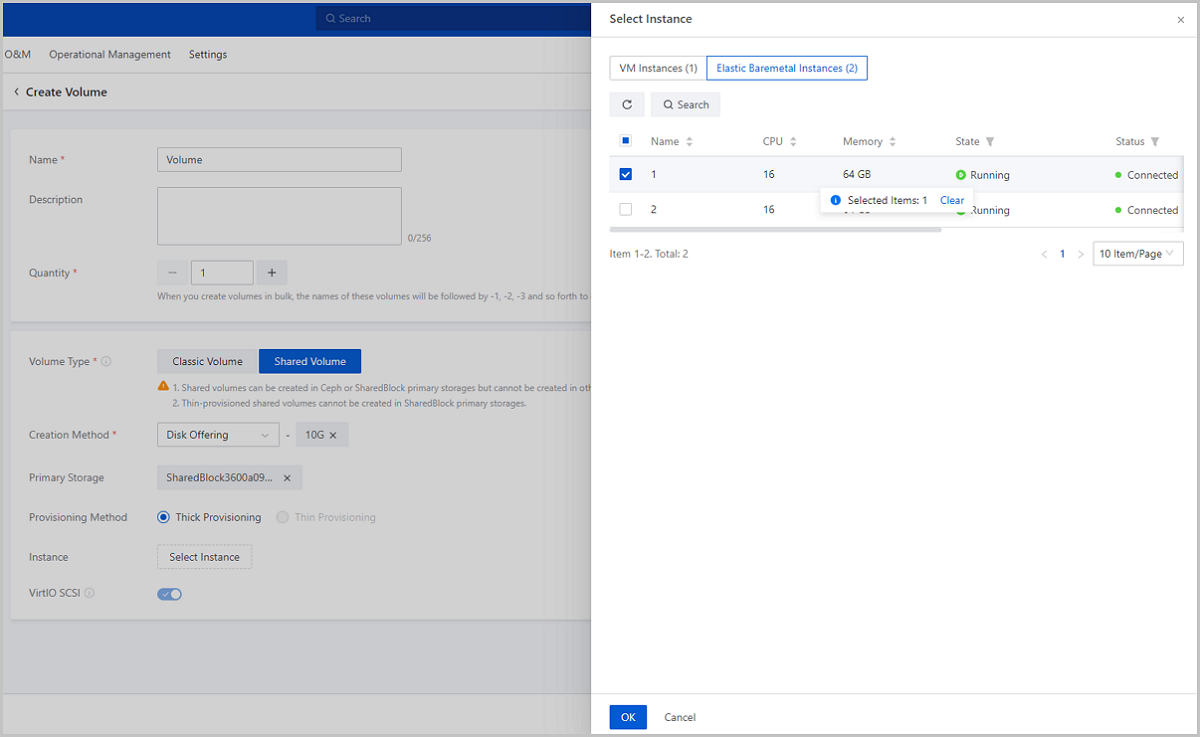The height and width of the screenshot is (737, 1200).
Task: Toggle the select-all header checkbox
Action: pyautogui.click(x=626, y=141)
